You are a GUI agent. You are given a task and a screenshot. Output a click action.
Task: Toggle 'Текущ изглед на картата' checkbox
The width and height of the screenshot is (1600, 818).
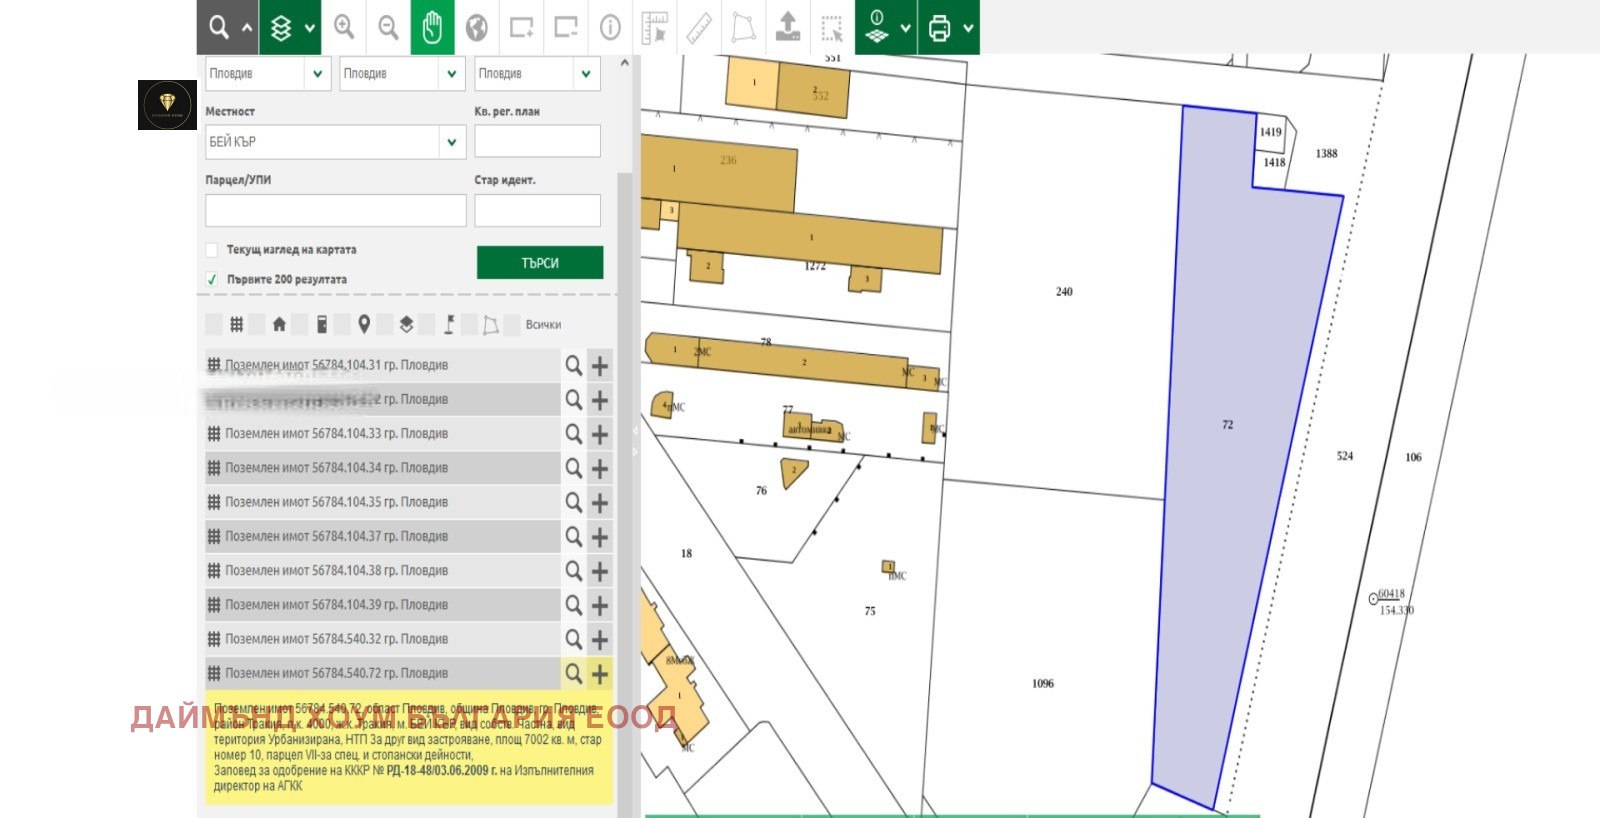point(212,250)
